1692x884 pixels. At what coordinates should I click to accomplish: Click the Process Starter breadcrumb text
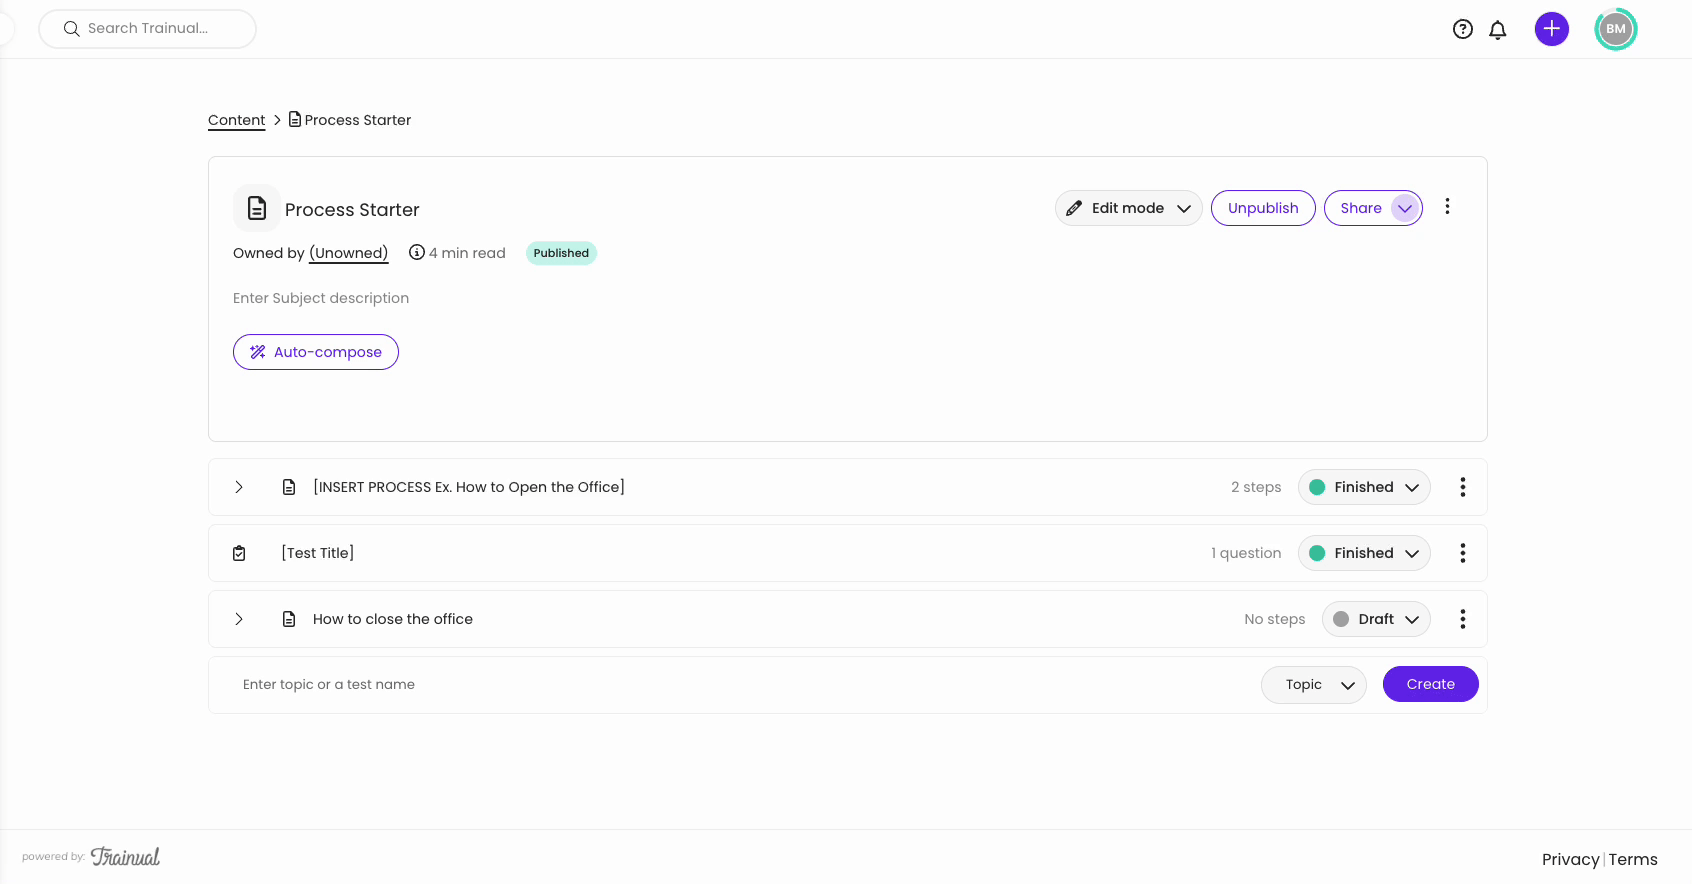358,120
